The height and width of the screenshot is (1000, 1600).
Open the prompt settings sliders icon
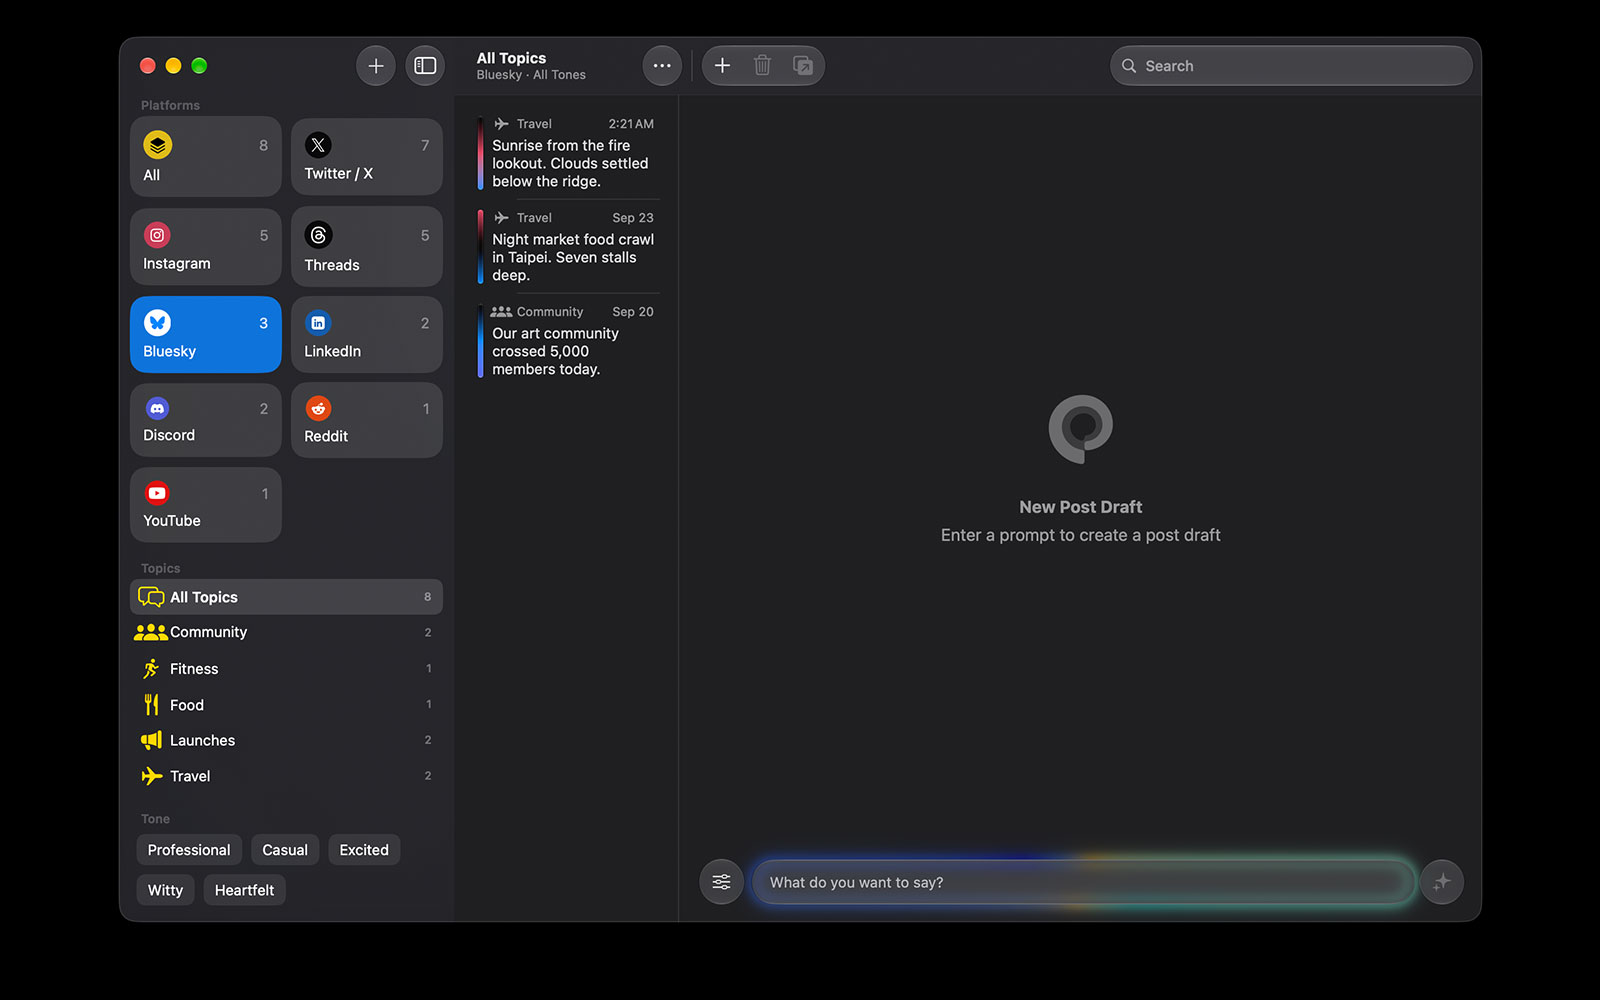tap(721, 882)
